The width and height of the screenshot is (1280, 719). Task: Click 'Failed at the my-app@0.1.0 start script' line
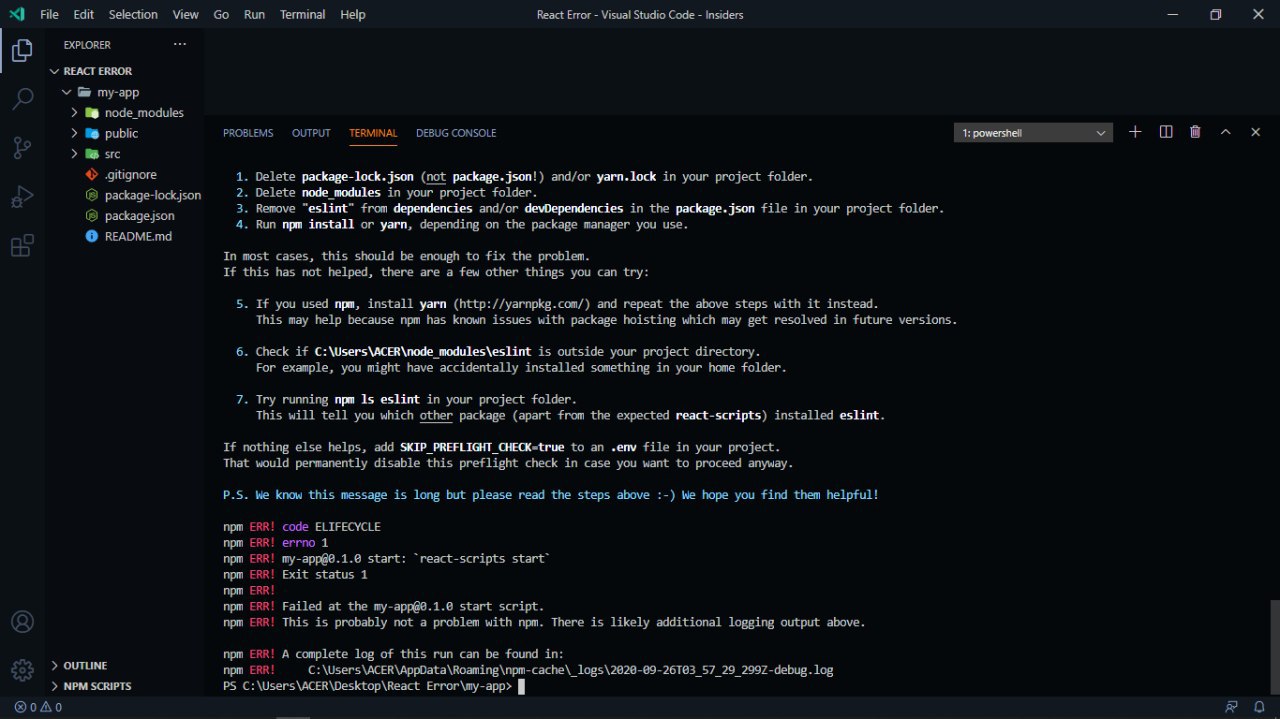[x=384, y=607]
